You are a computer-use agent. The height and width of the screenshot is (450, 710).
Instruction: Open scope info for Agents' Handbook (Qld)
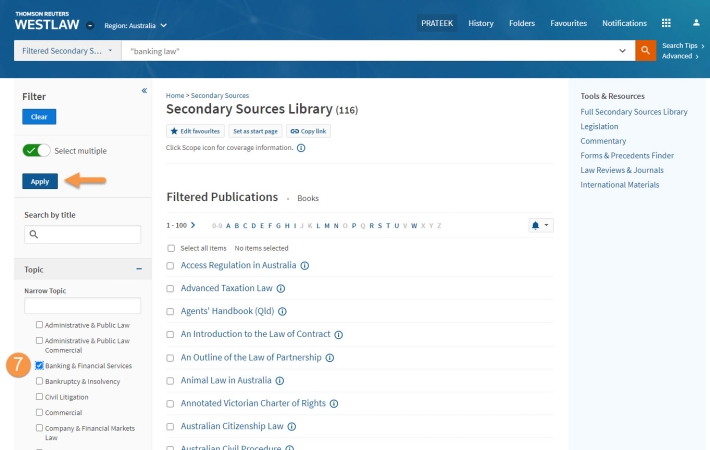click(x=282, y=311)
